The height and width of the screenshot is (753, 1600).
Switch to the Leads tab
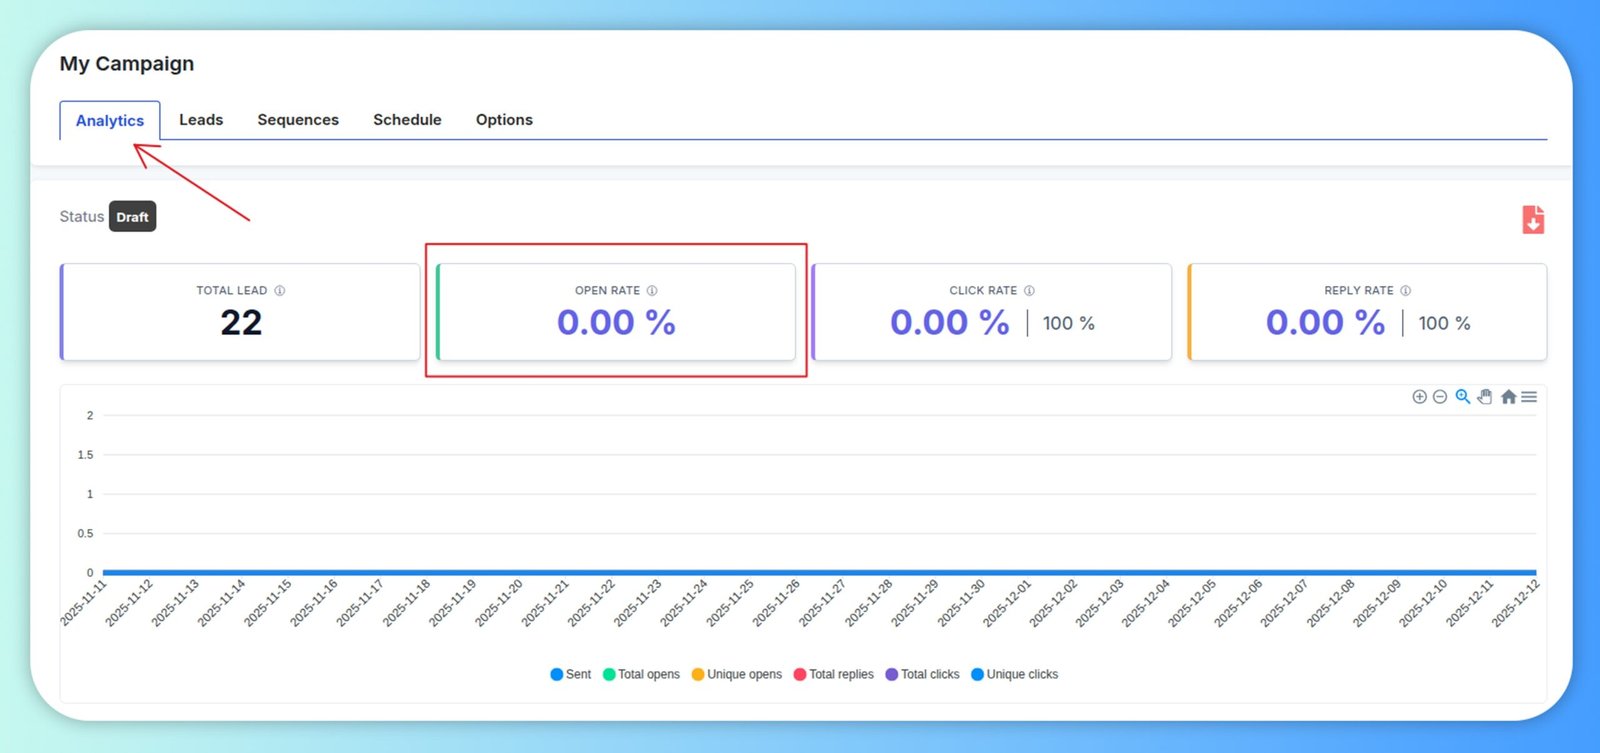click(x=201, y=120)
